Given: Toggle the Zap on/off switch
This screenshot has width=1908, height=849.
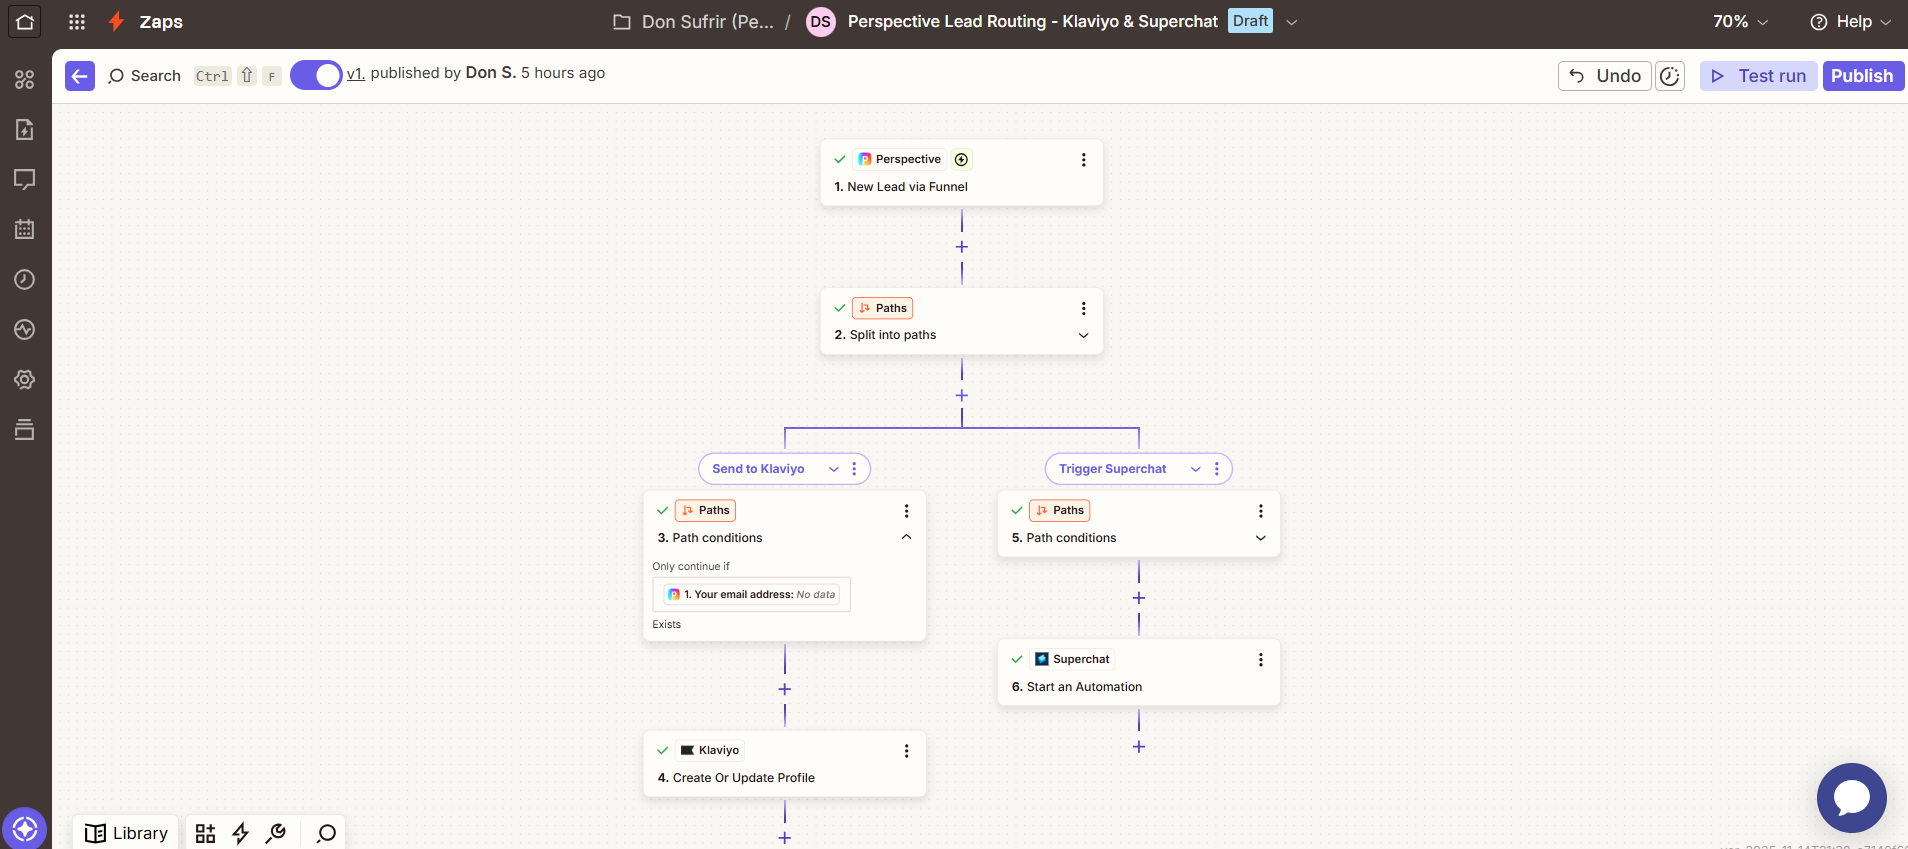Looking at the screenshot, I should pos(316,76).
